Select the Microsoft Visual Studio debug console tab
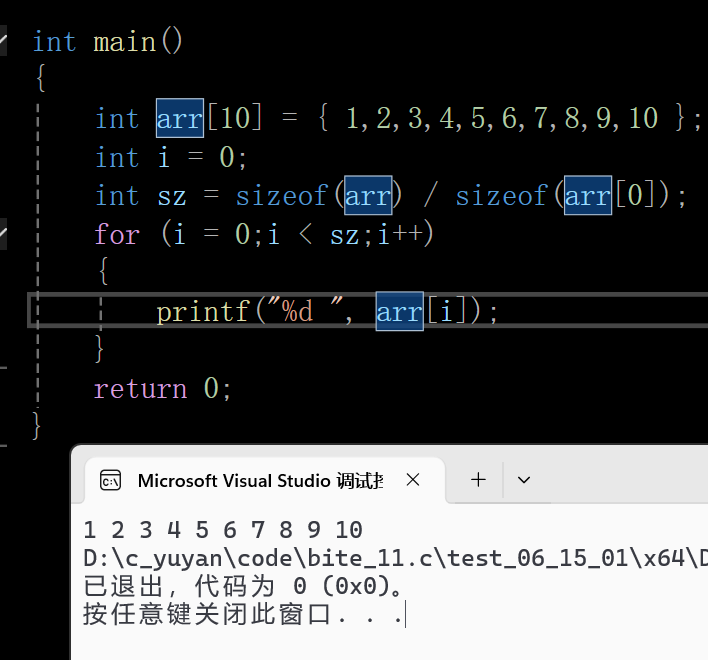 coord(265,480)
